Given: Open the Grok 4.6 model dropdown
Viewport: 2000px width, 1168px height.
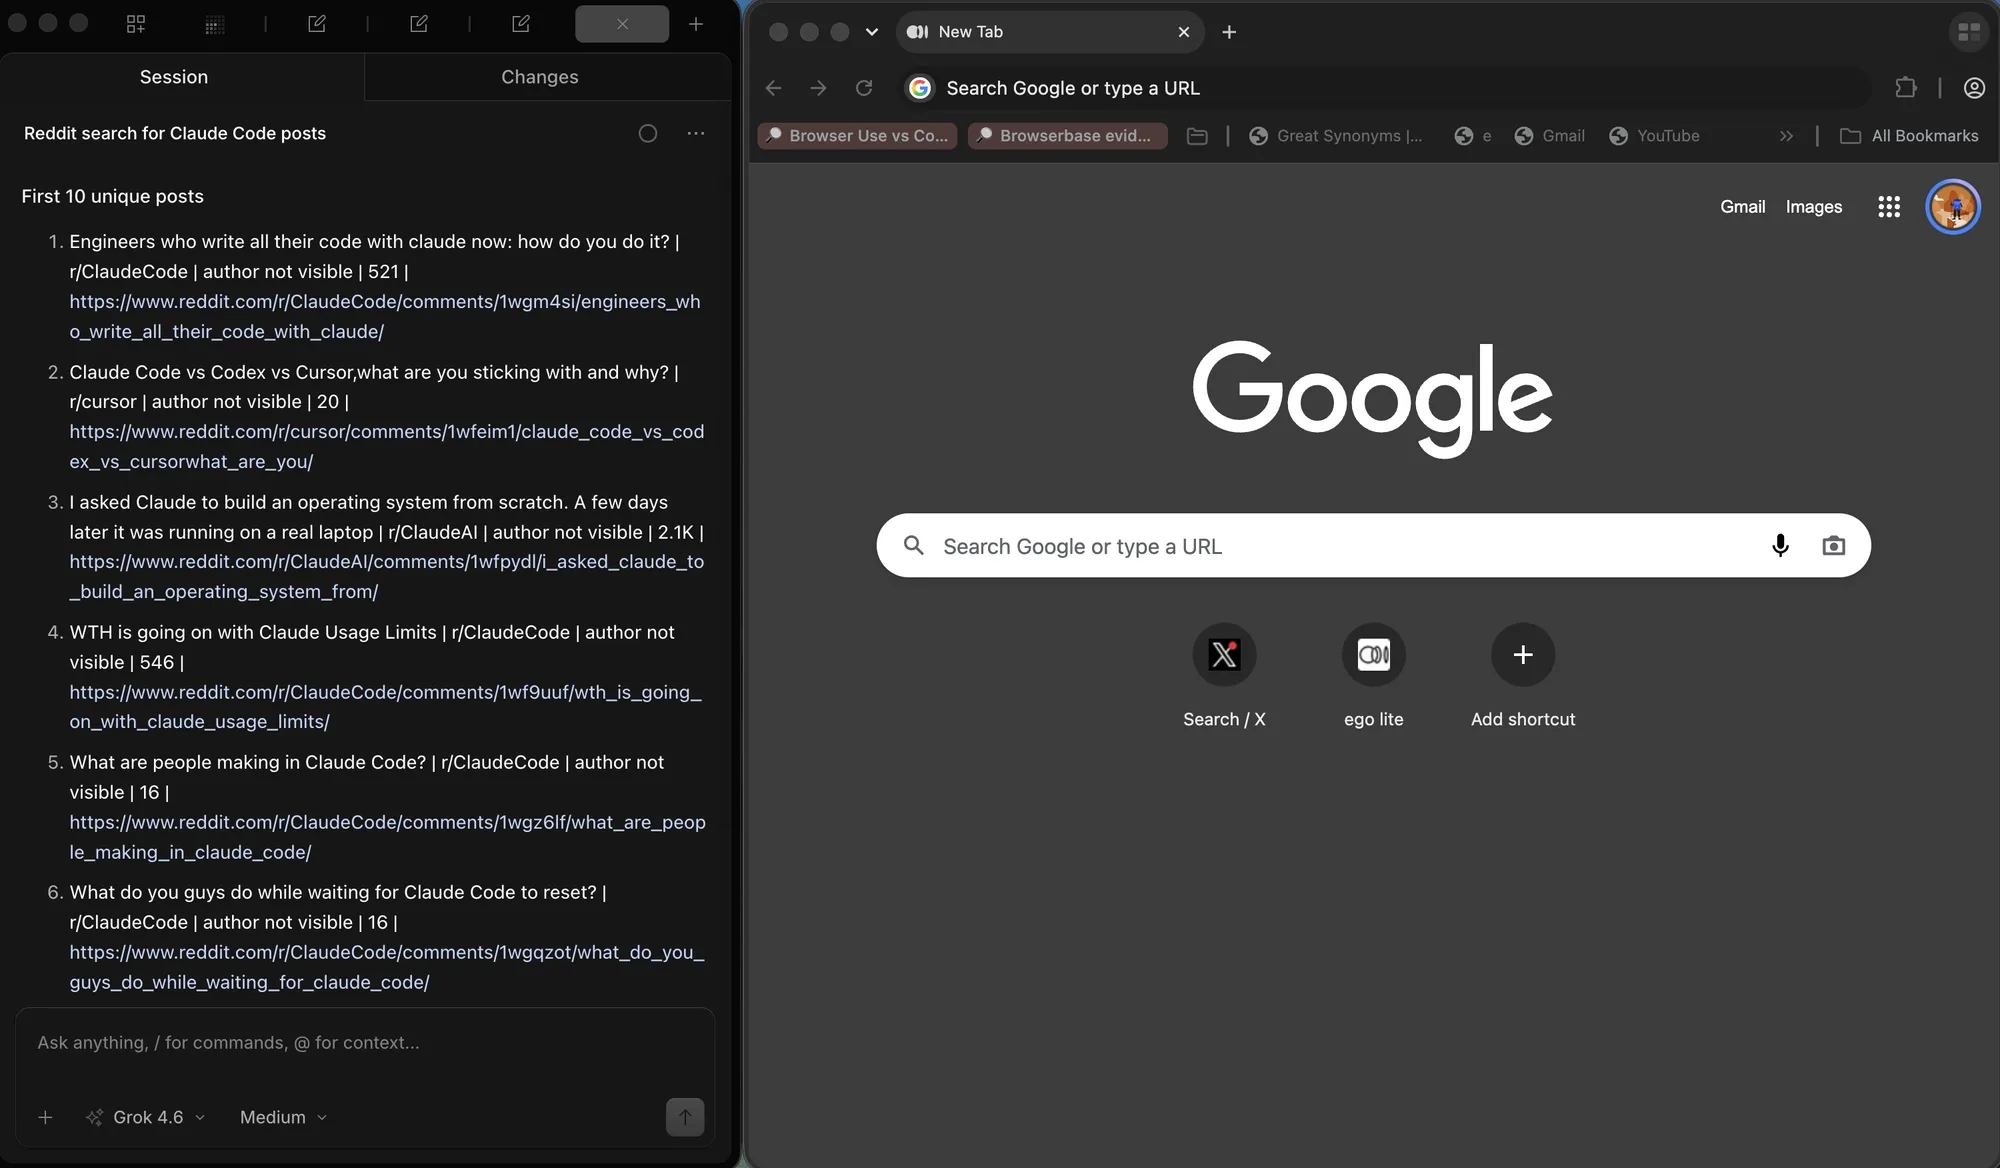Looking at the screenshot, I should pos(147,1117).
